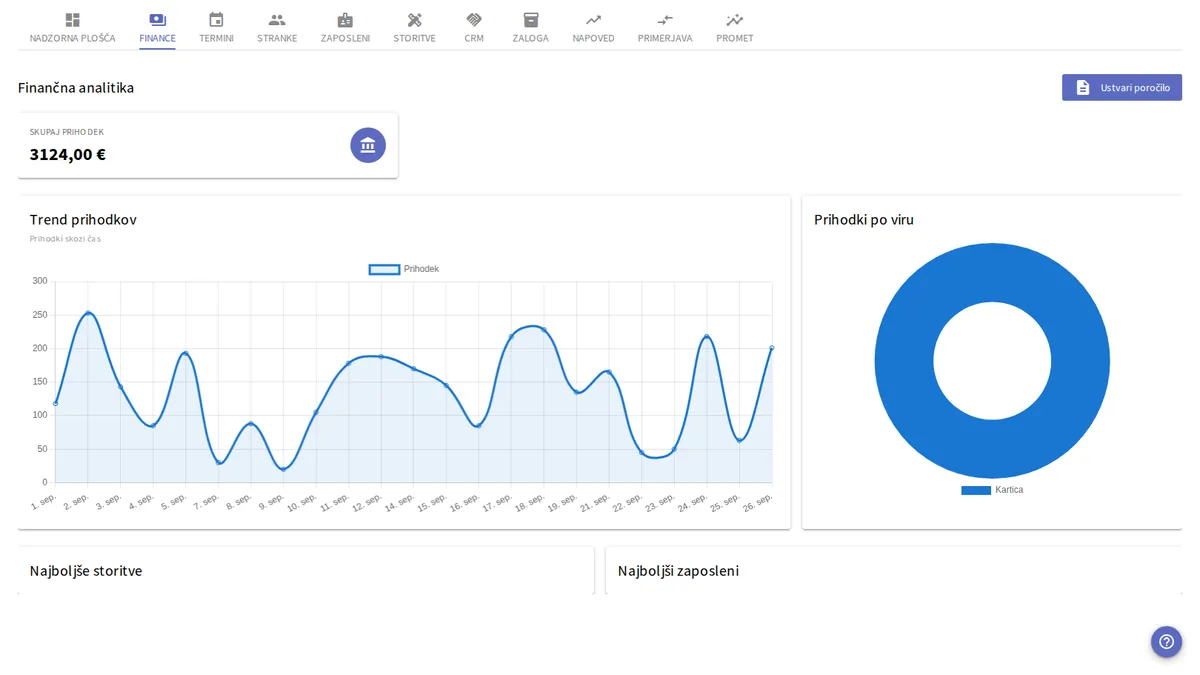Open the Storitve tools icon

coord(414,20)
